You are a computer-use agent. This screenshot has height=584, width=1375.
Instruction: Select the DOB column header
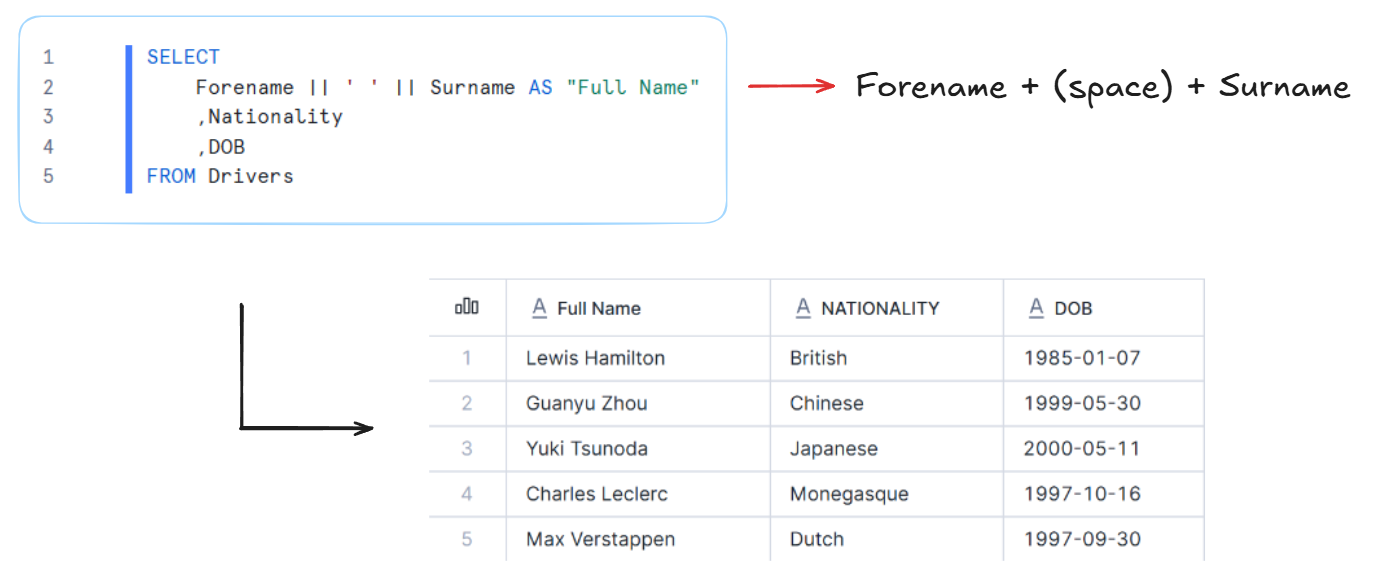tap(1073, 309)
